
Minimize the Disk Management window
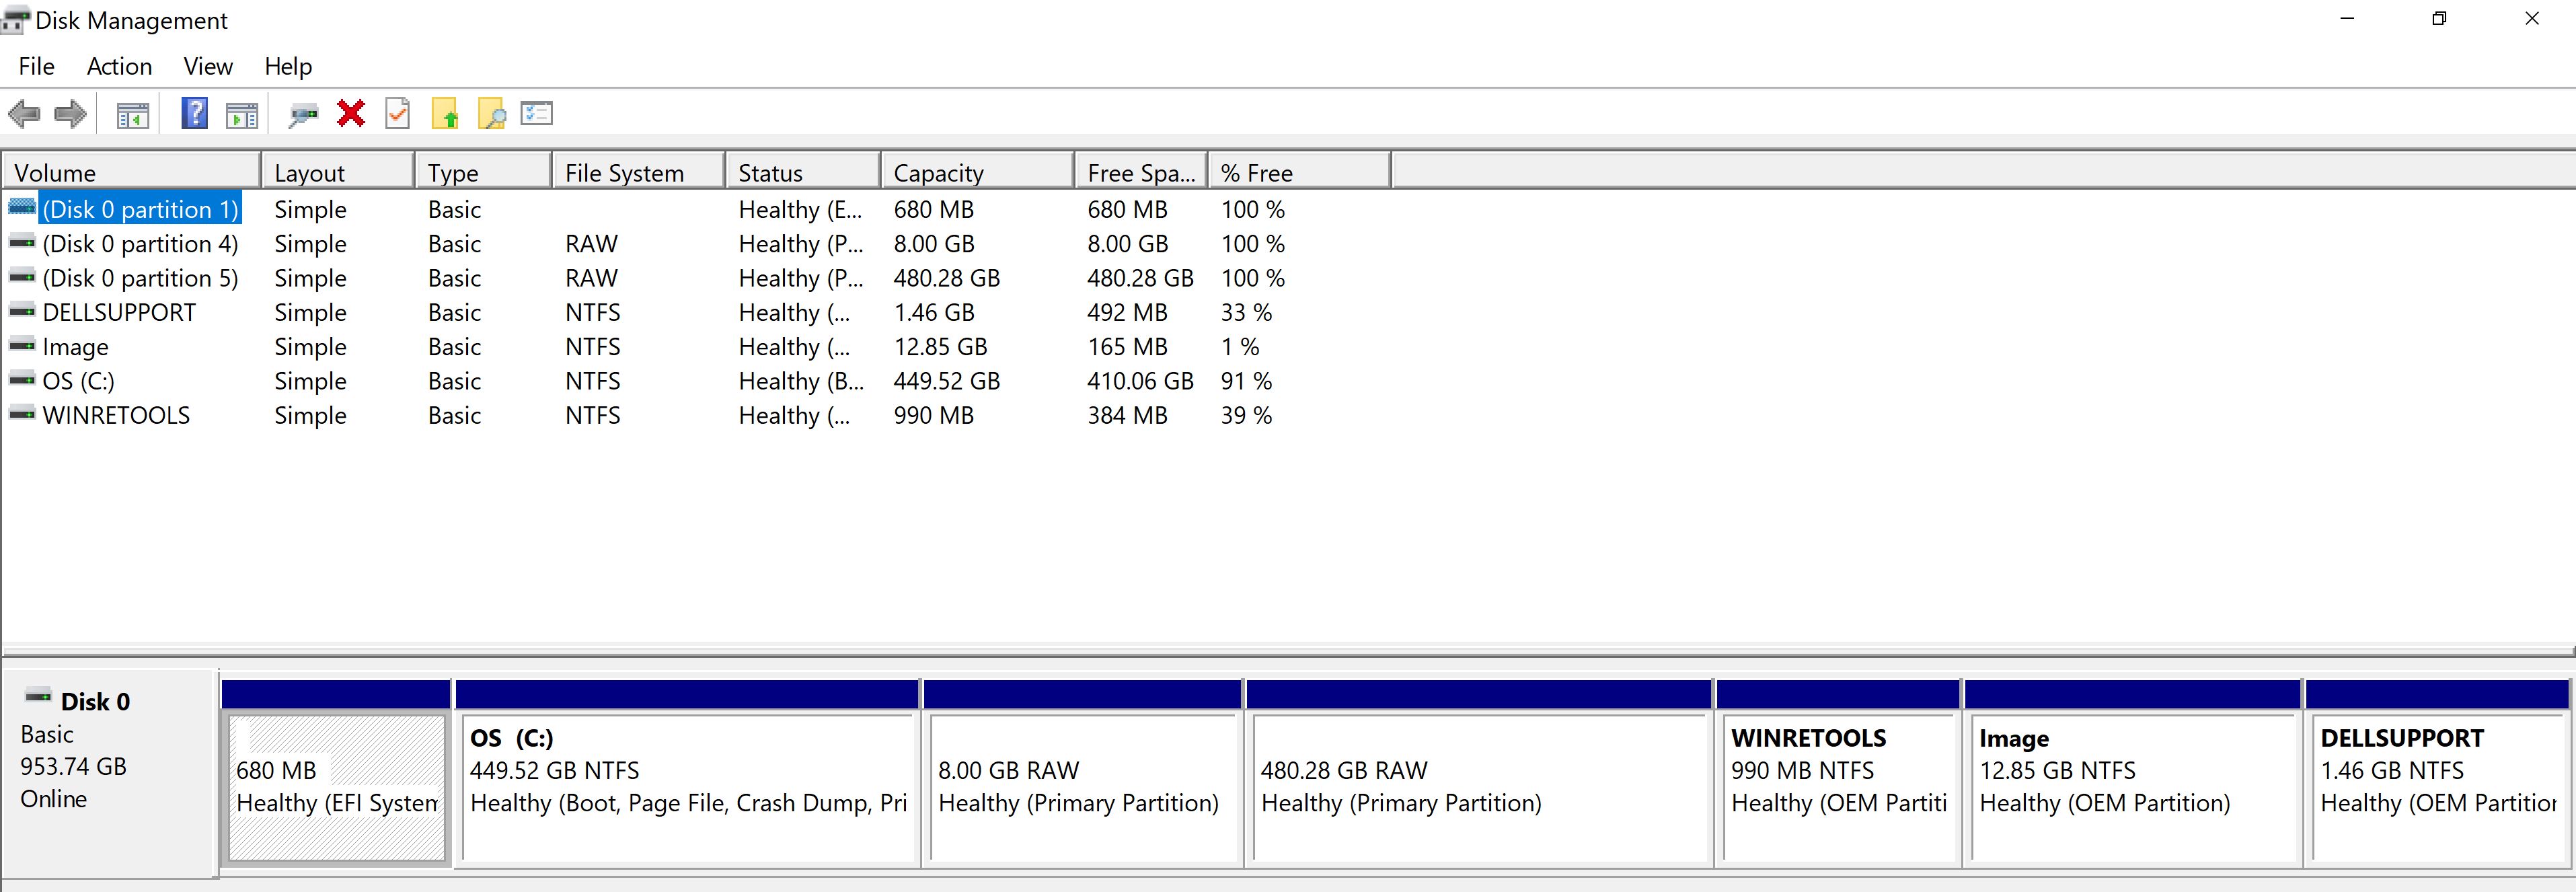point(2348,19)
